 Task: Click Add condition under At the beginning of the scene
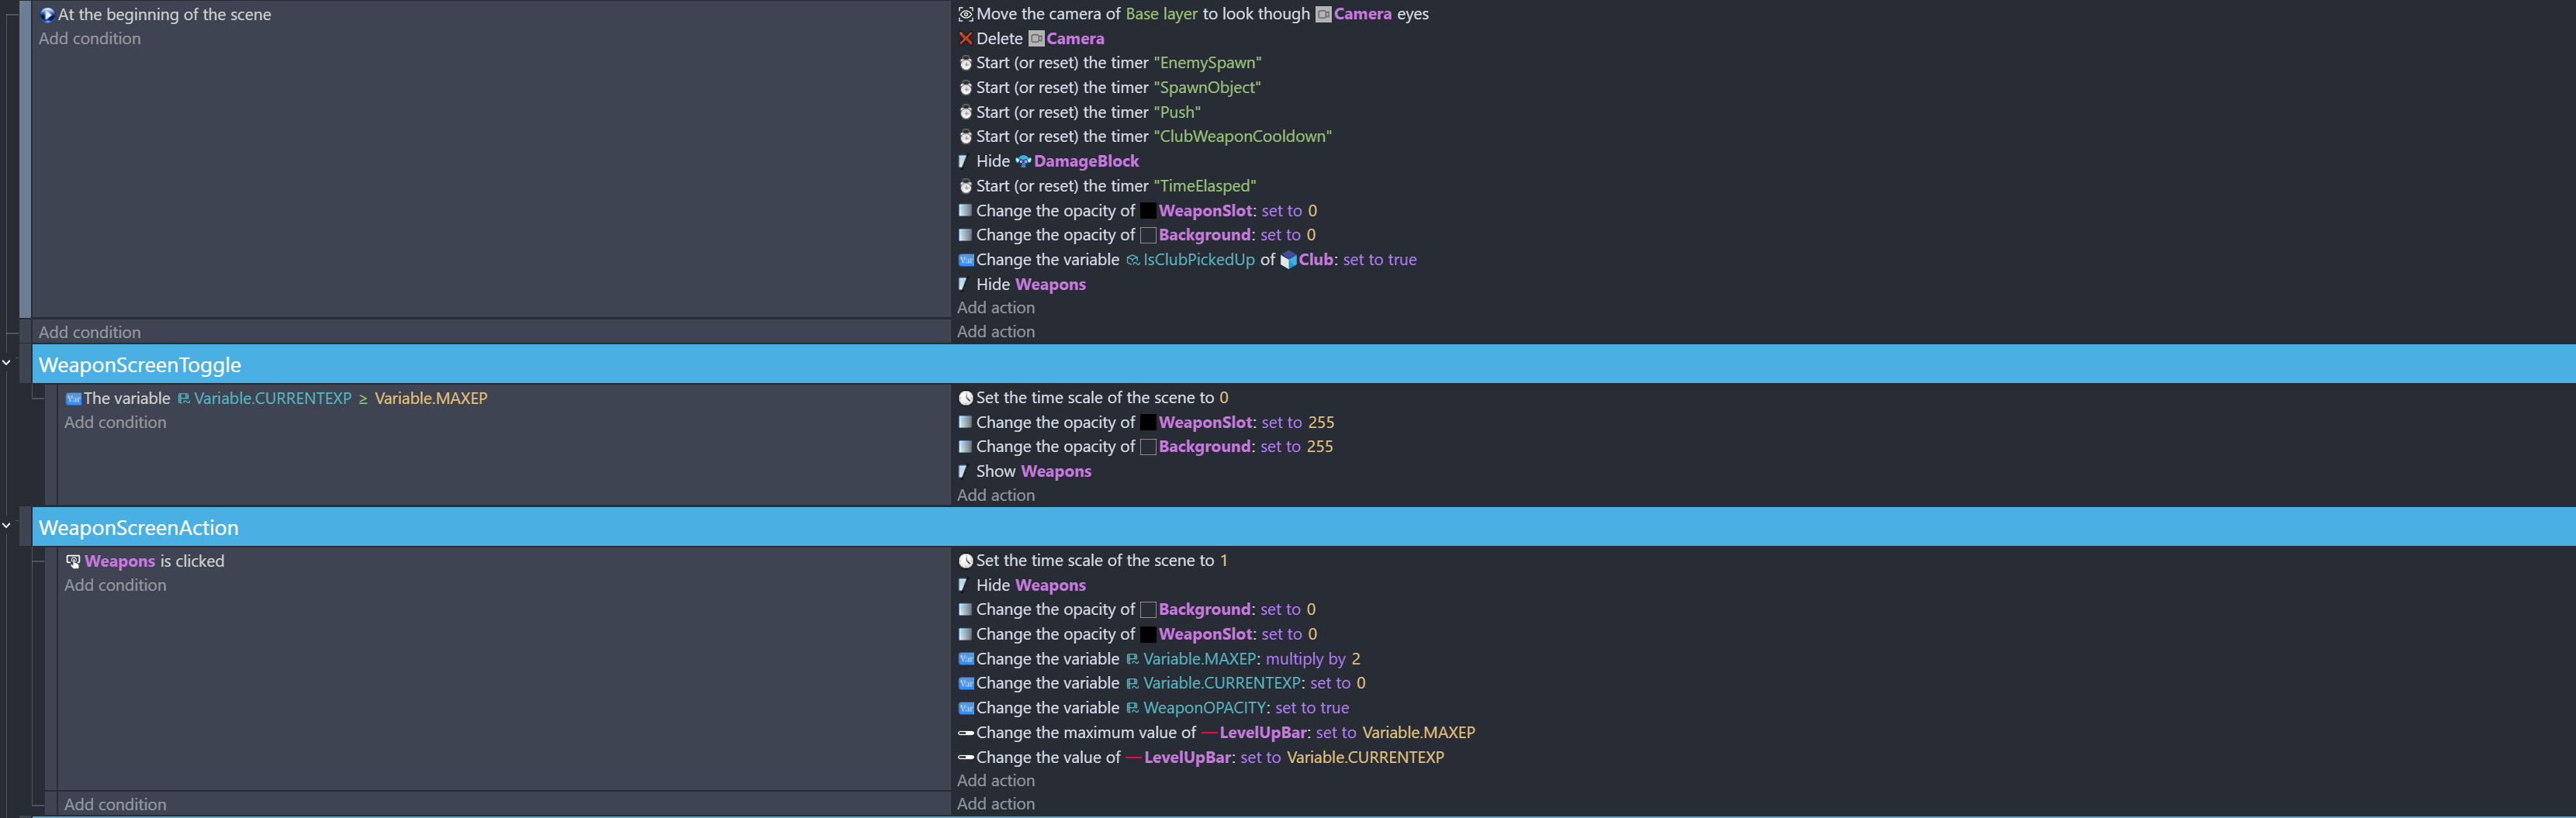pos(90,39)
